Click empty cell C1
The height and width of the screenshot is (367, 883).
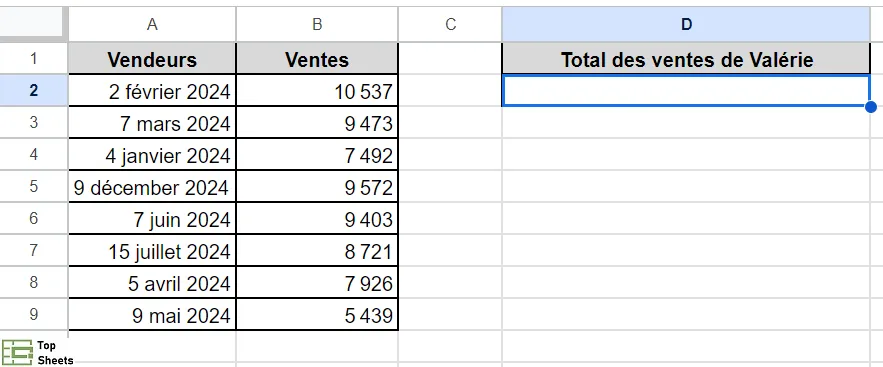[x=450, y=59]
